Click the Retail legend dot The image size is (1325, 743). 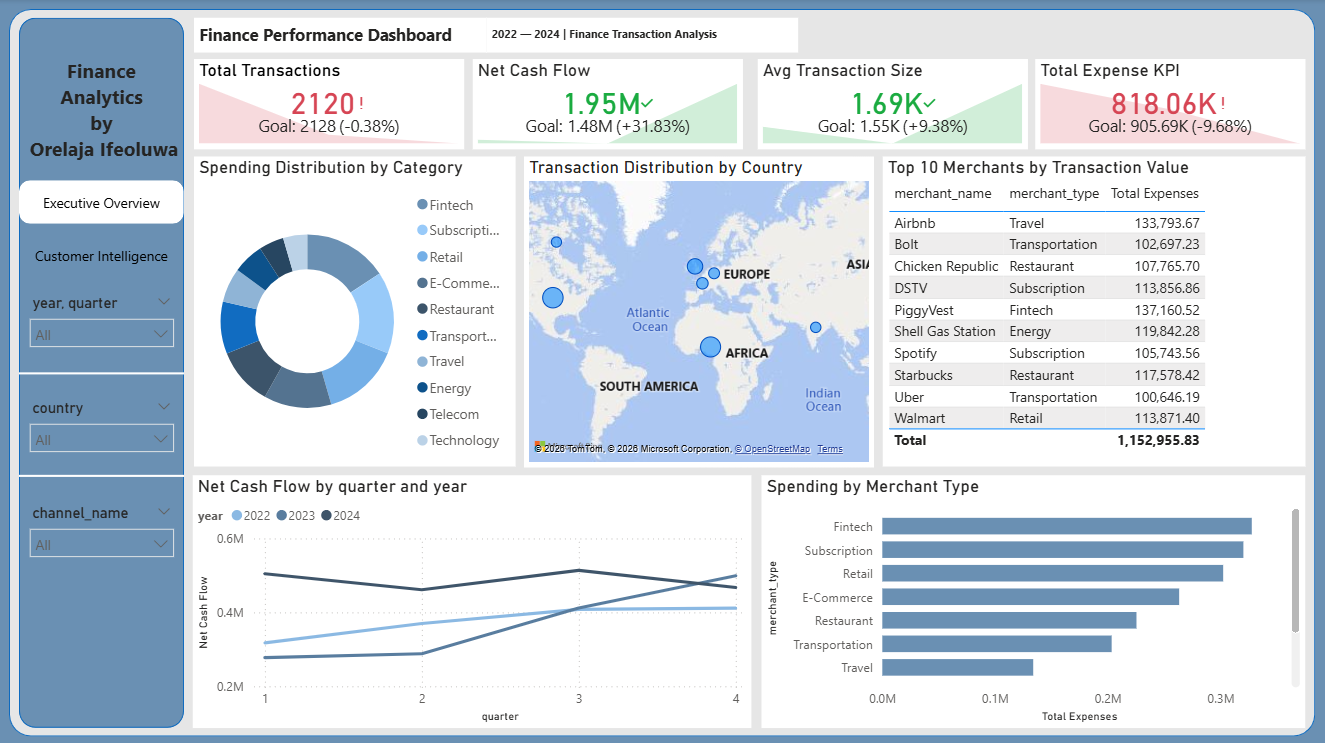coord(423,257)
